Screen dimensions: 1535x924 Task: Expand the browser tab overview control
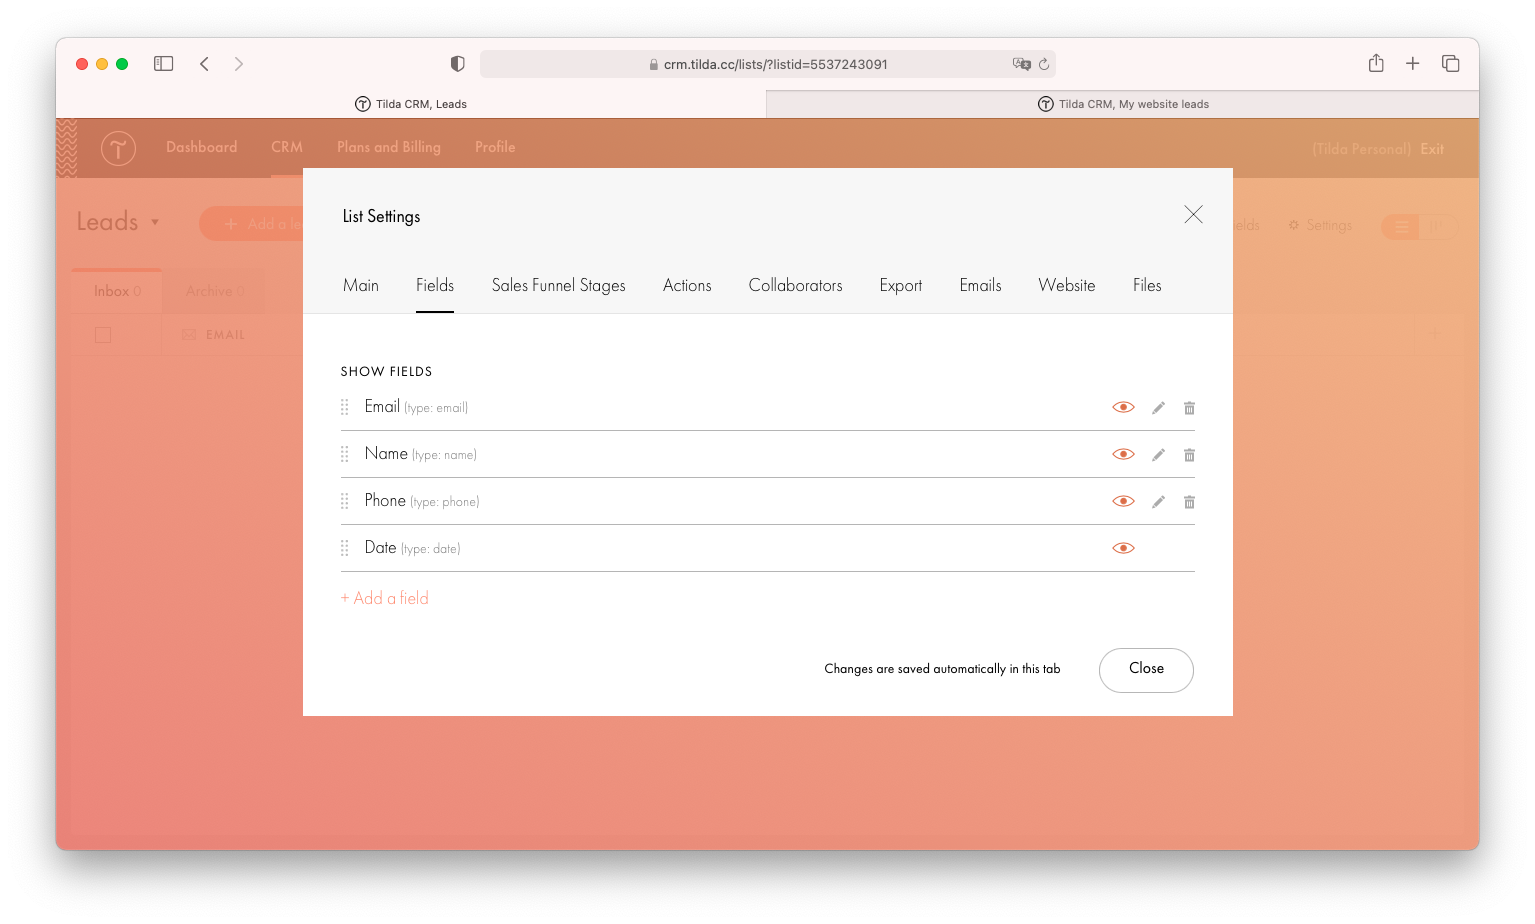point(1450,62)
